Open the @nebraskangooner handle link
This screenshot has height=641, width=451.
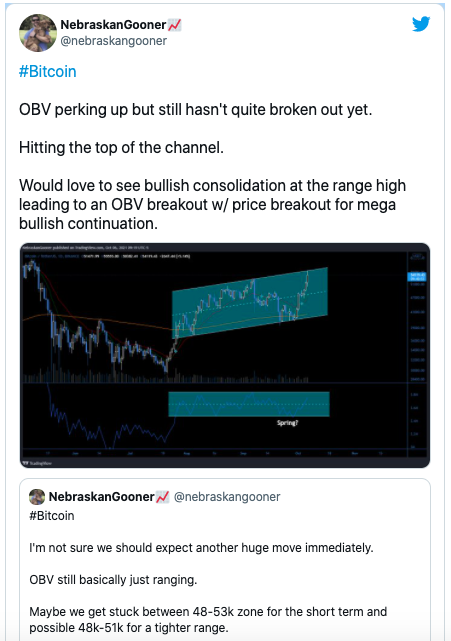point(114,41)
